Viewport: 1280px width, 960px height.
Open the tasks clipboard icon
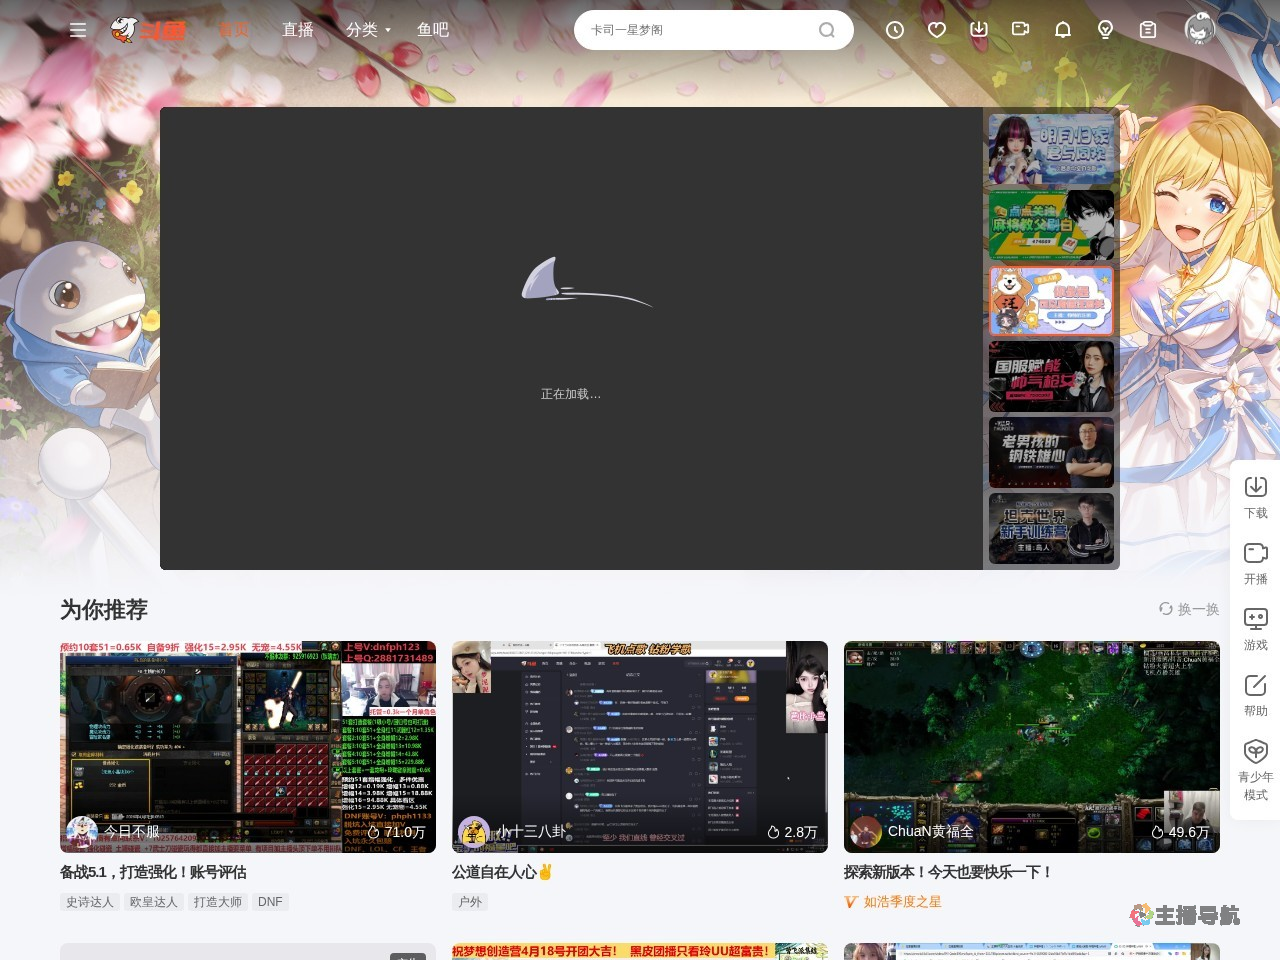pos(1147,30)
